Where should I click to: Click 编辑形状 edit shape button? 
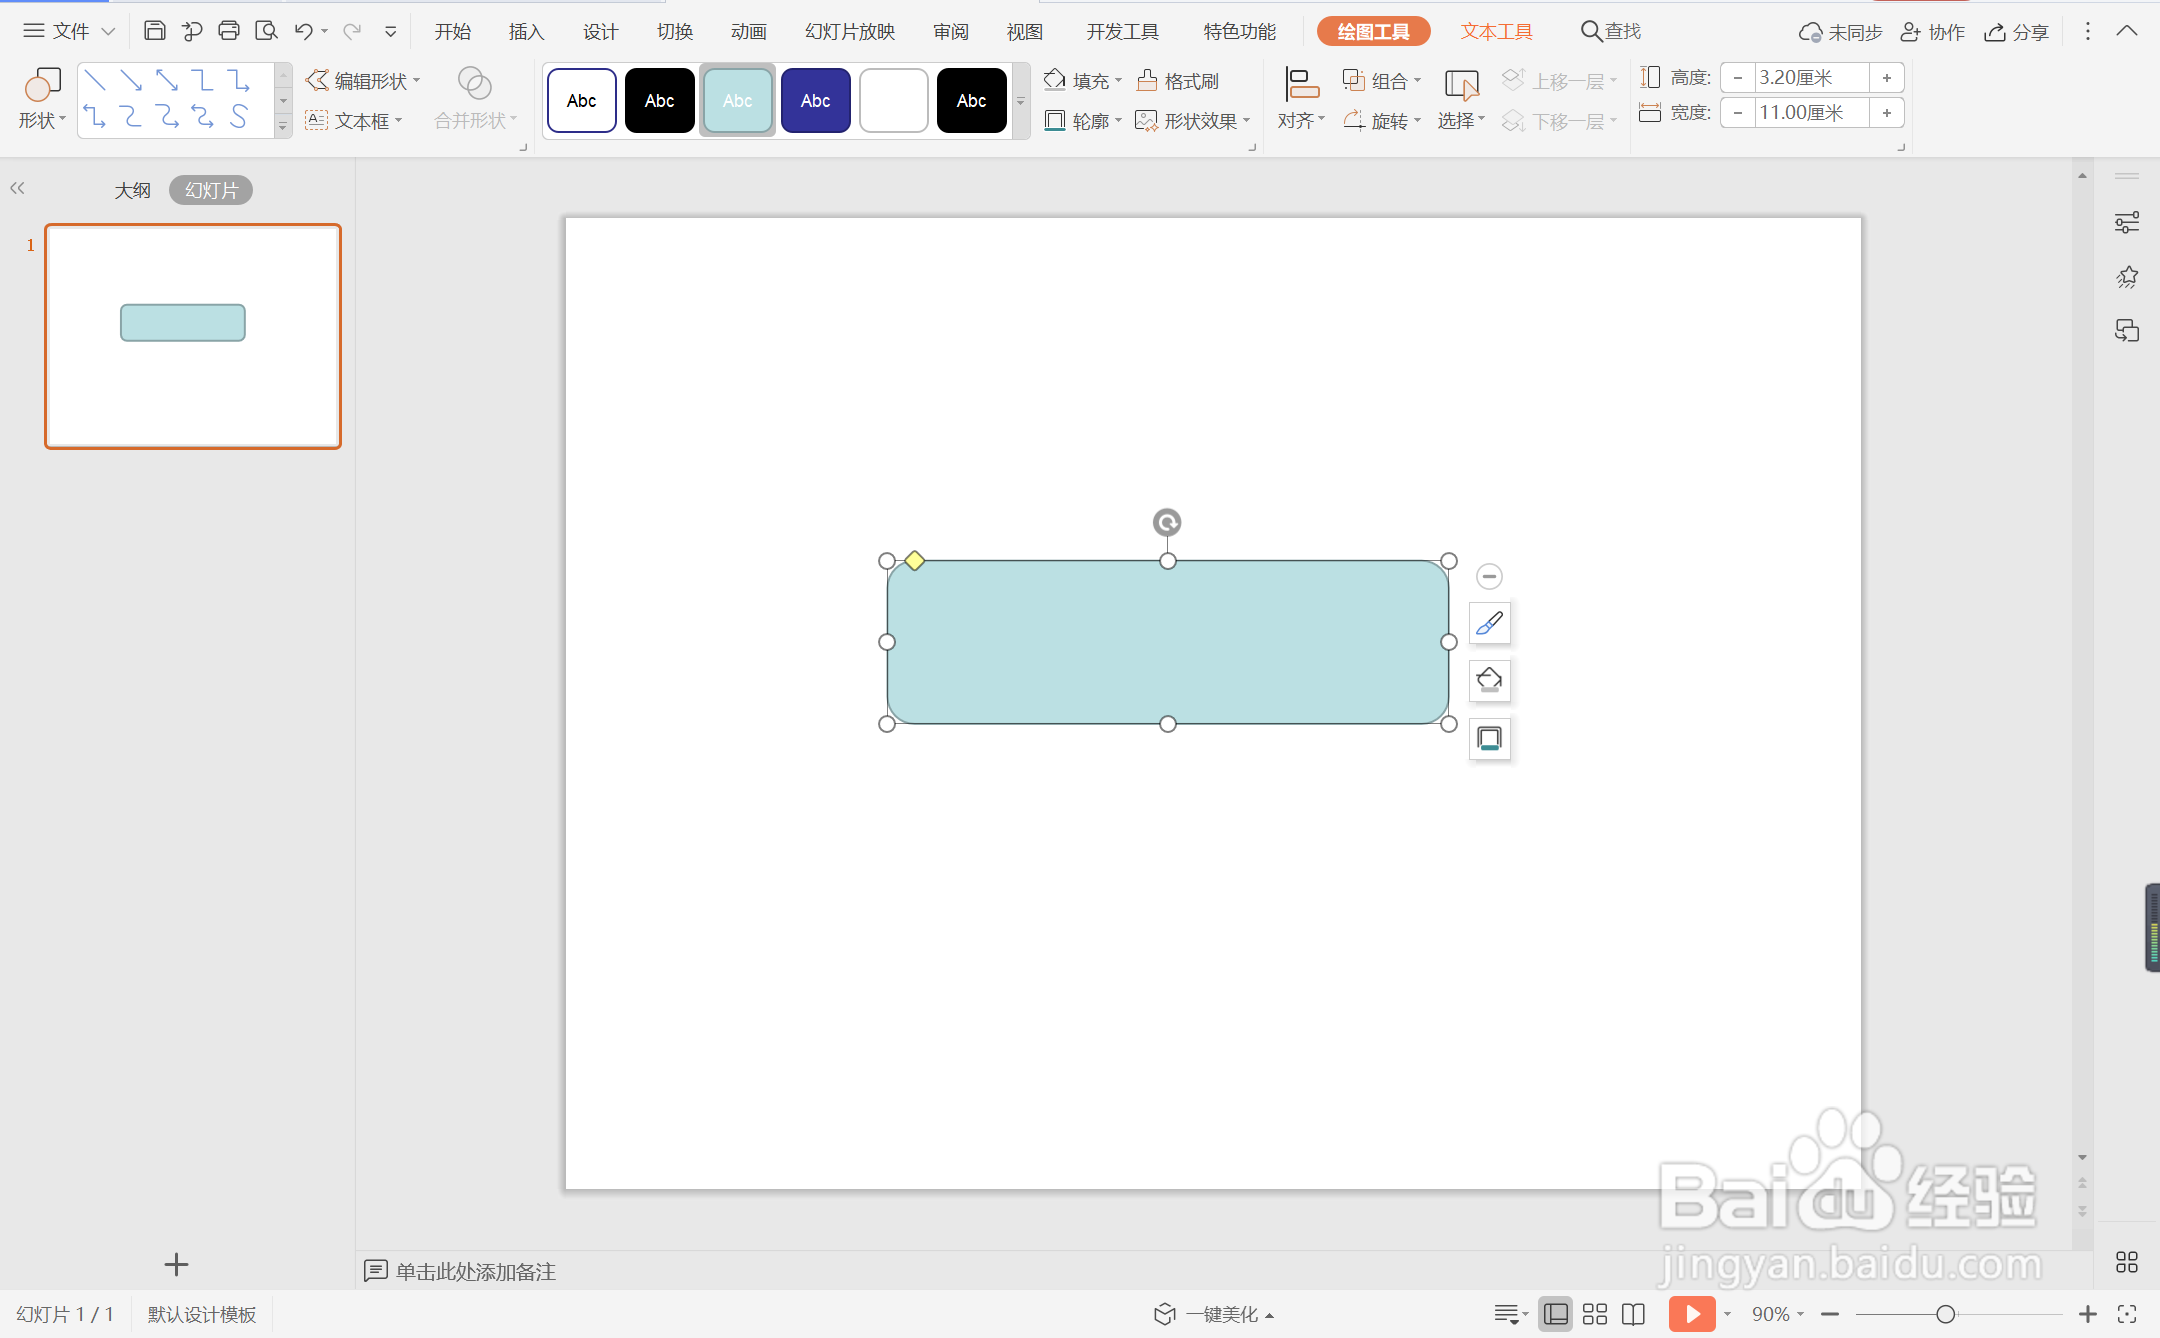(362, 80)
